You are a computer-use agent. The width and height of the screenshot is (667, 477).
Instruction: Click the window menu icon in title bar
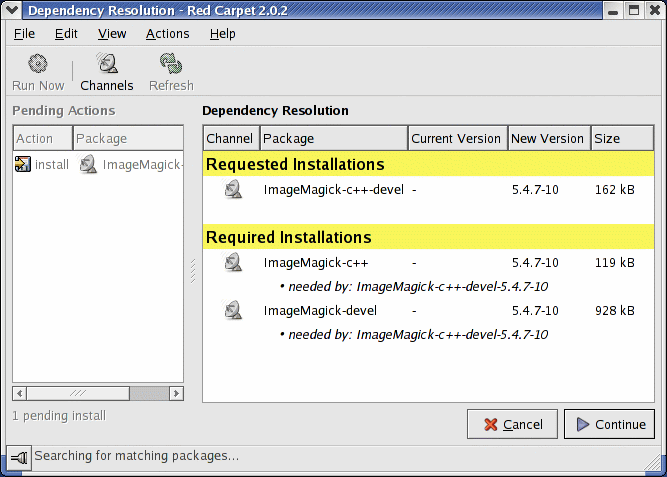click(12, 11)
